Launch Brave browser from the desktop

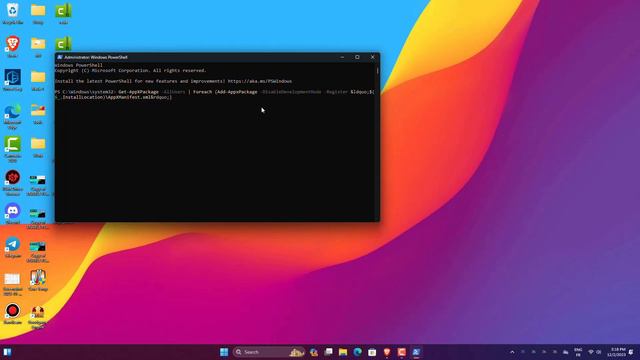13,46
